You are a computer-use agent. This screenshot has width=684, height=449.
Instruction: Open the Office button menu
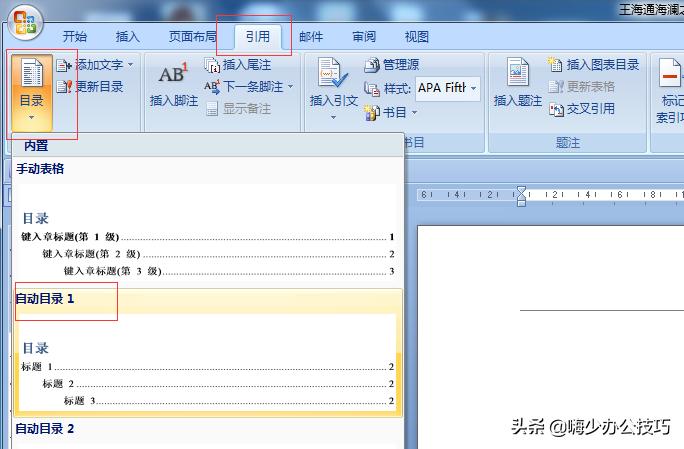point(25,23)
